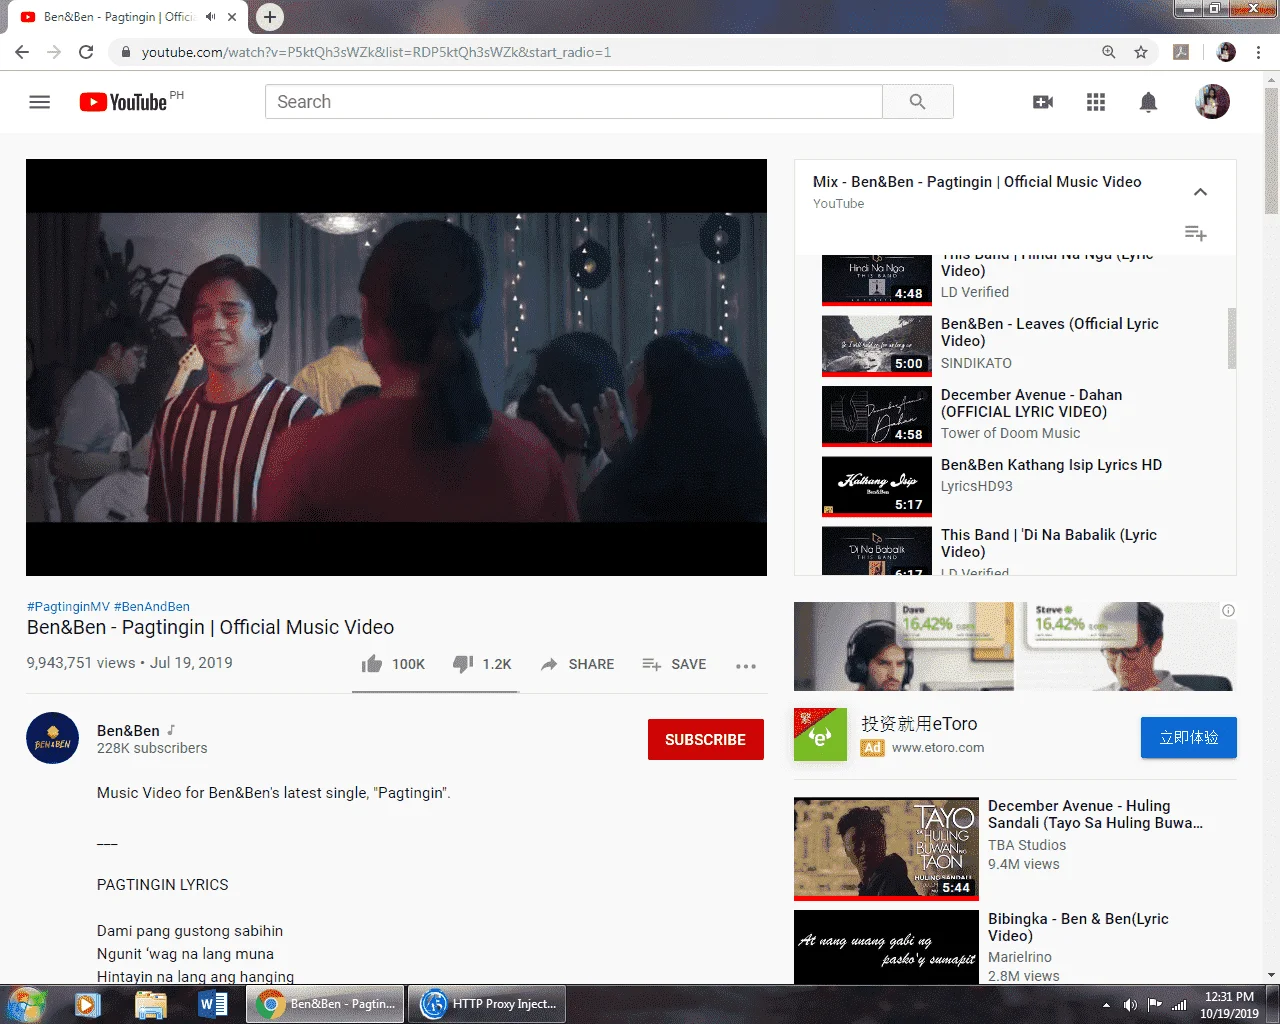
Task: Bookmark this page with star icon
Action: [1141, 52]
